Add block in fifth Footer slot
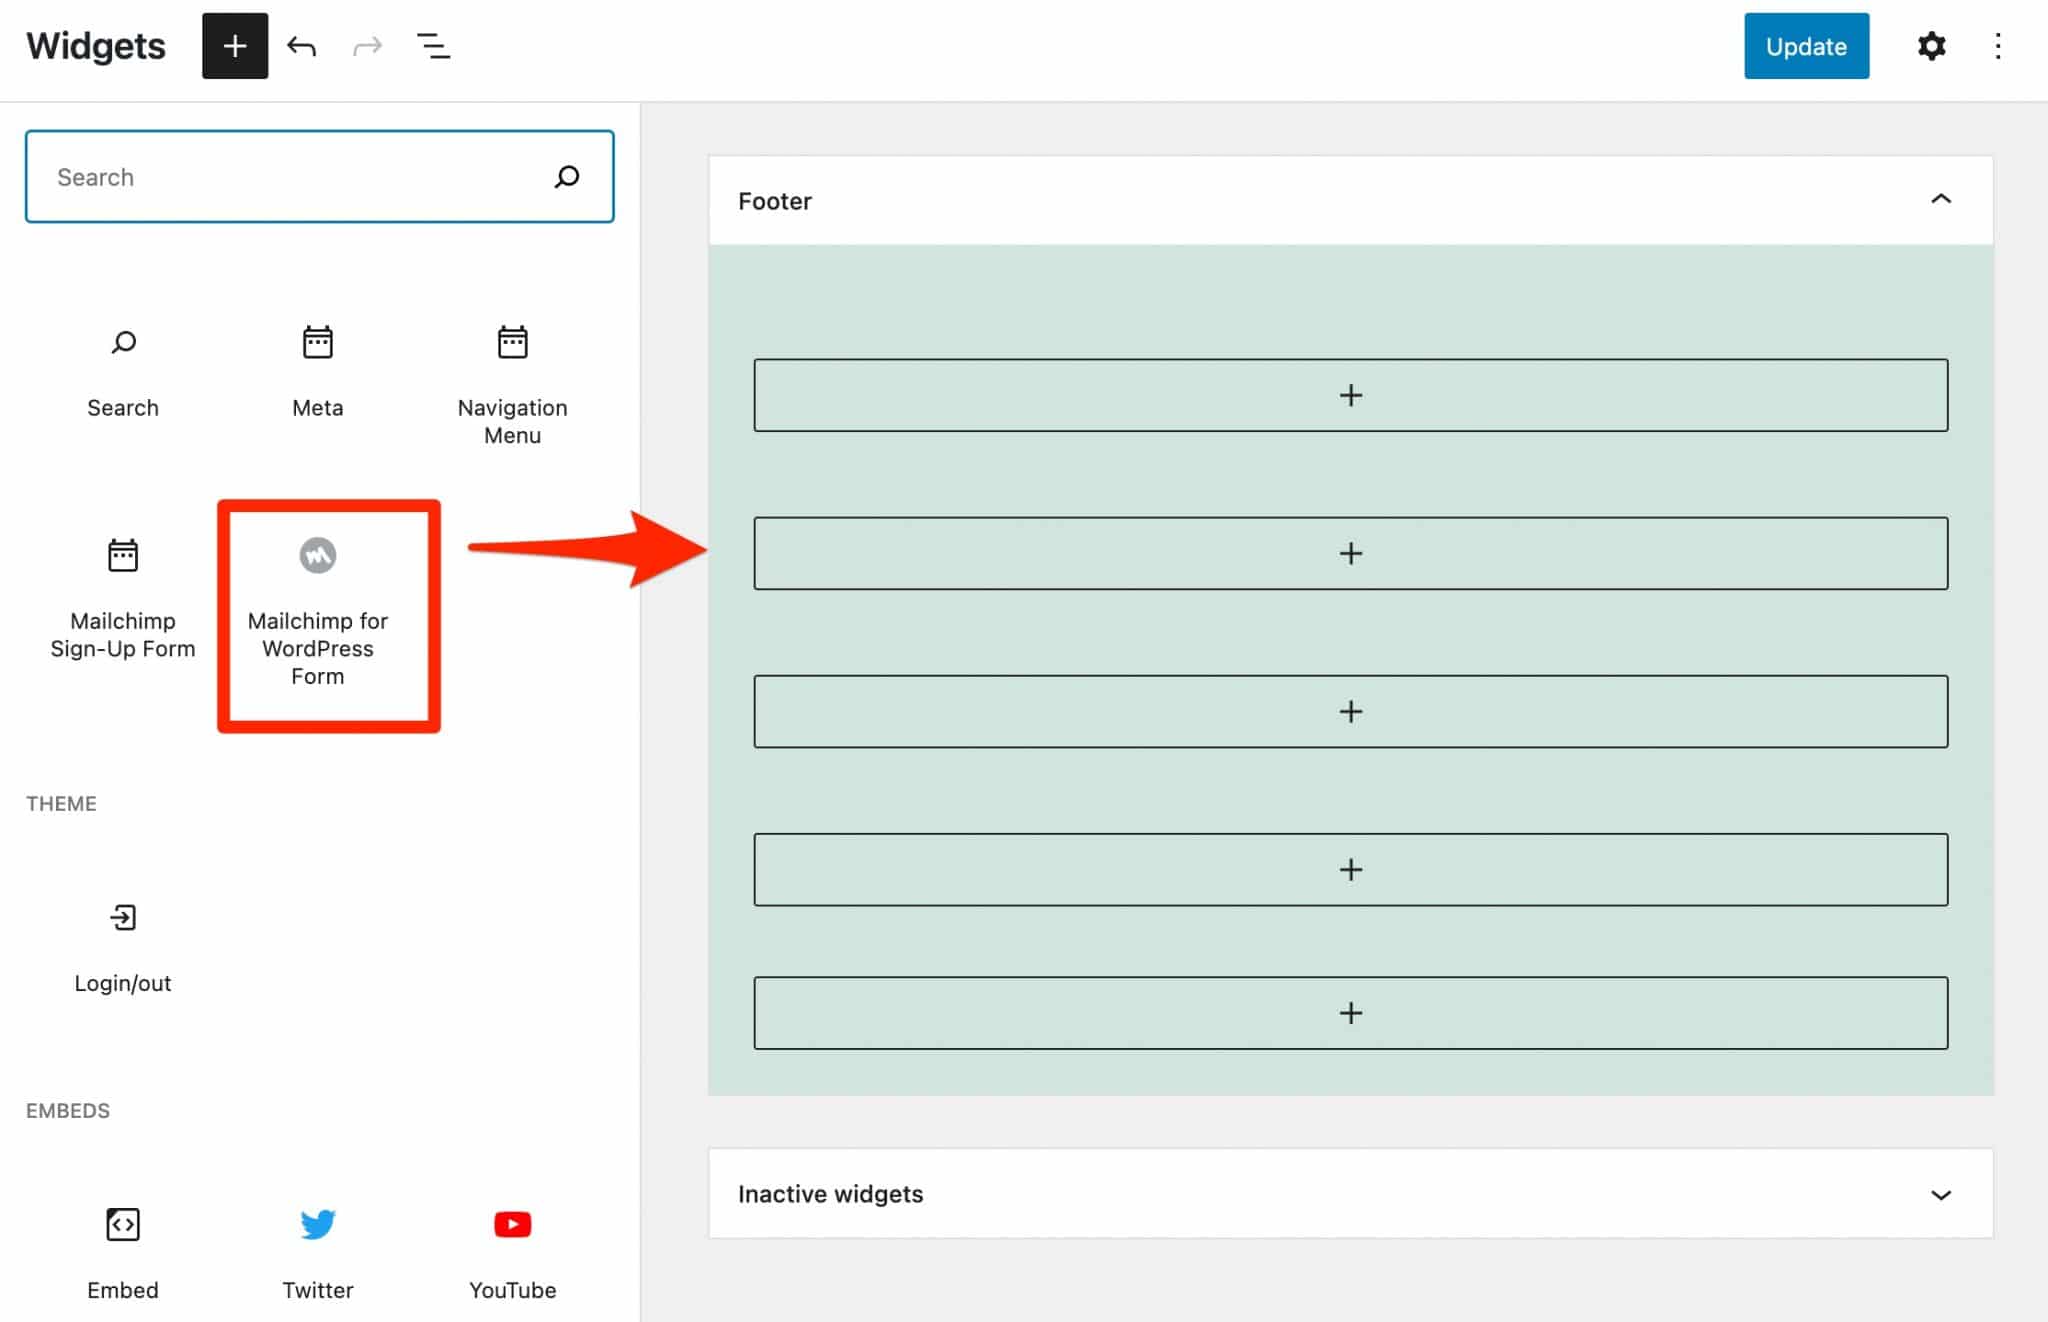This screenshot has width=2048, height=1322. [1350, 1013]
